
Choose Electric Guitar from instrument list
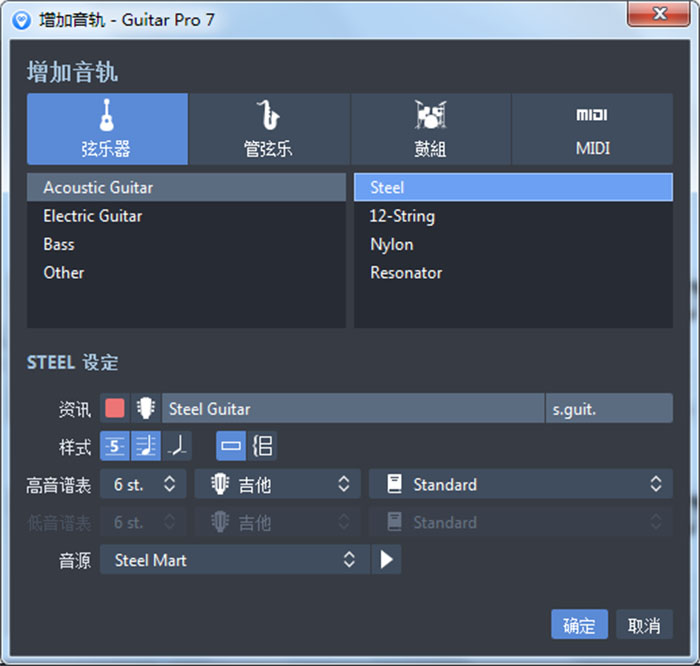tap(93, 216)
